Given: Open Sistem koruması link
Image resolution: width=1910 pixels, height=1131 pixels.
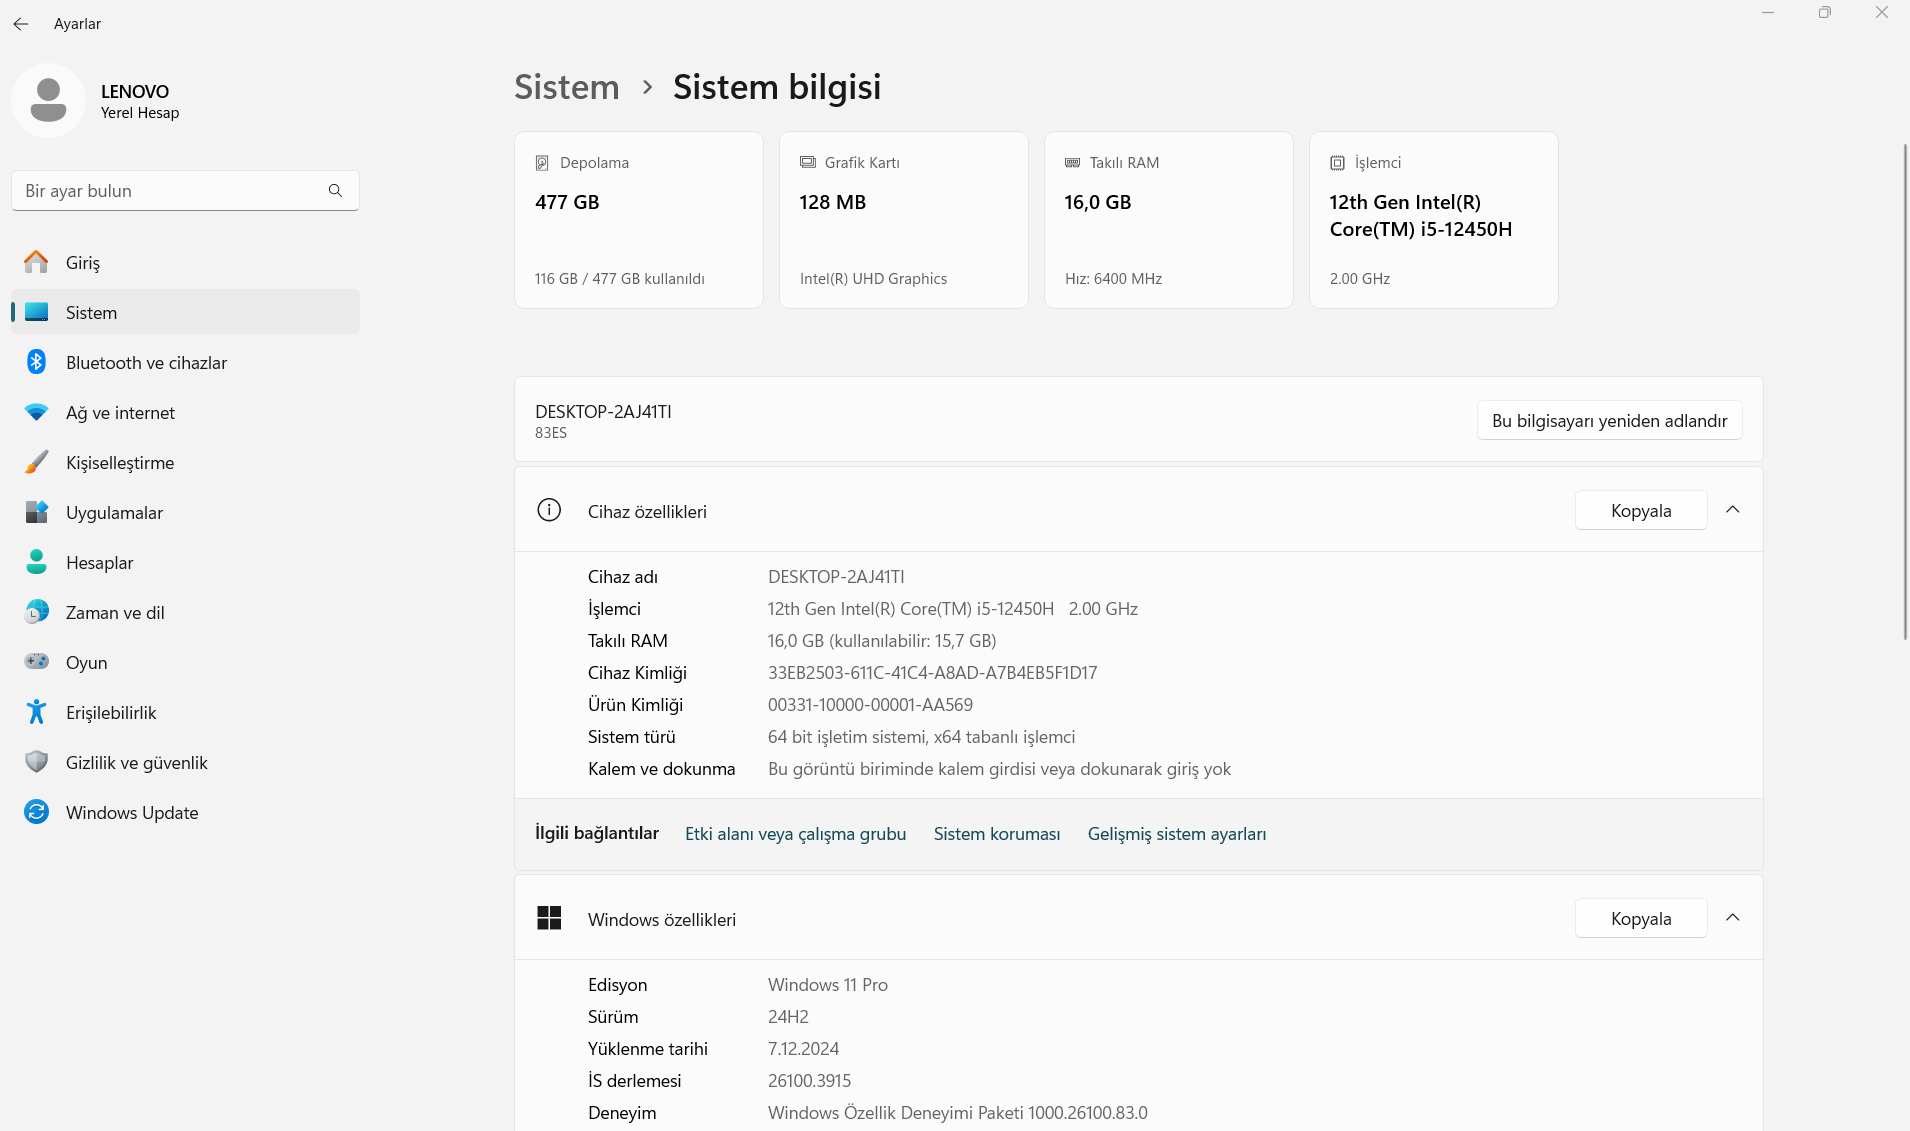Looking at the screenshot, I should coord(997,834).
